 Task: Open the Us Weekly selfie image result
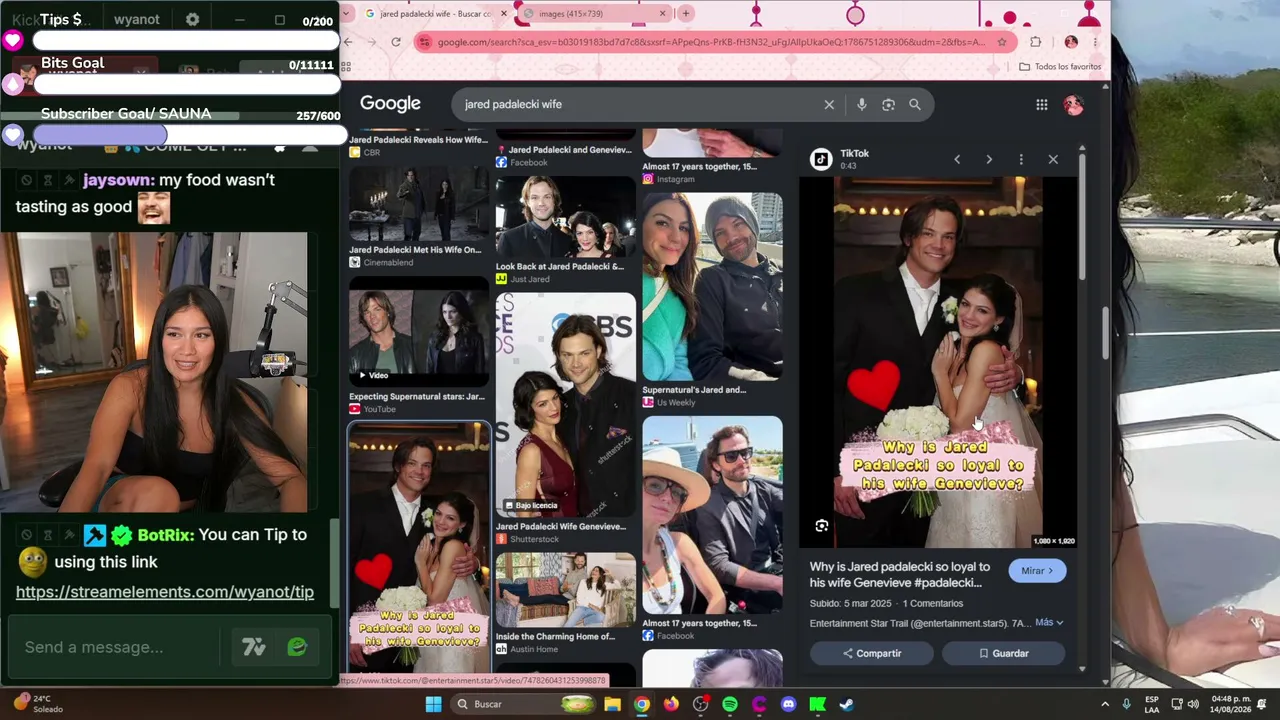[712, 287]
